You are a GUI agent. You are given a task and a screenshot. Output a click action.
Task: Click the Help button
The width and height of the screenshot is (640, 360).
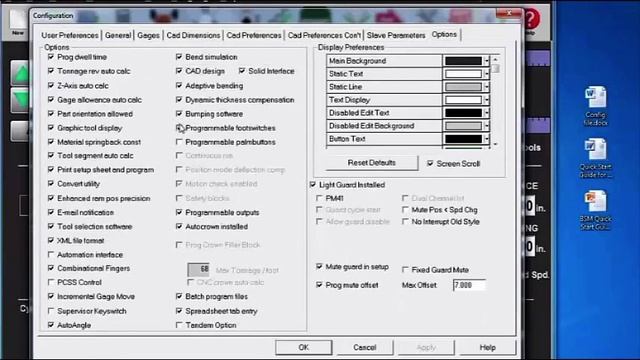487,347
